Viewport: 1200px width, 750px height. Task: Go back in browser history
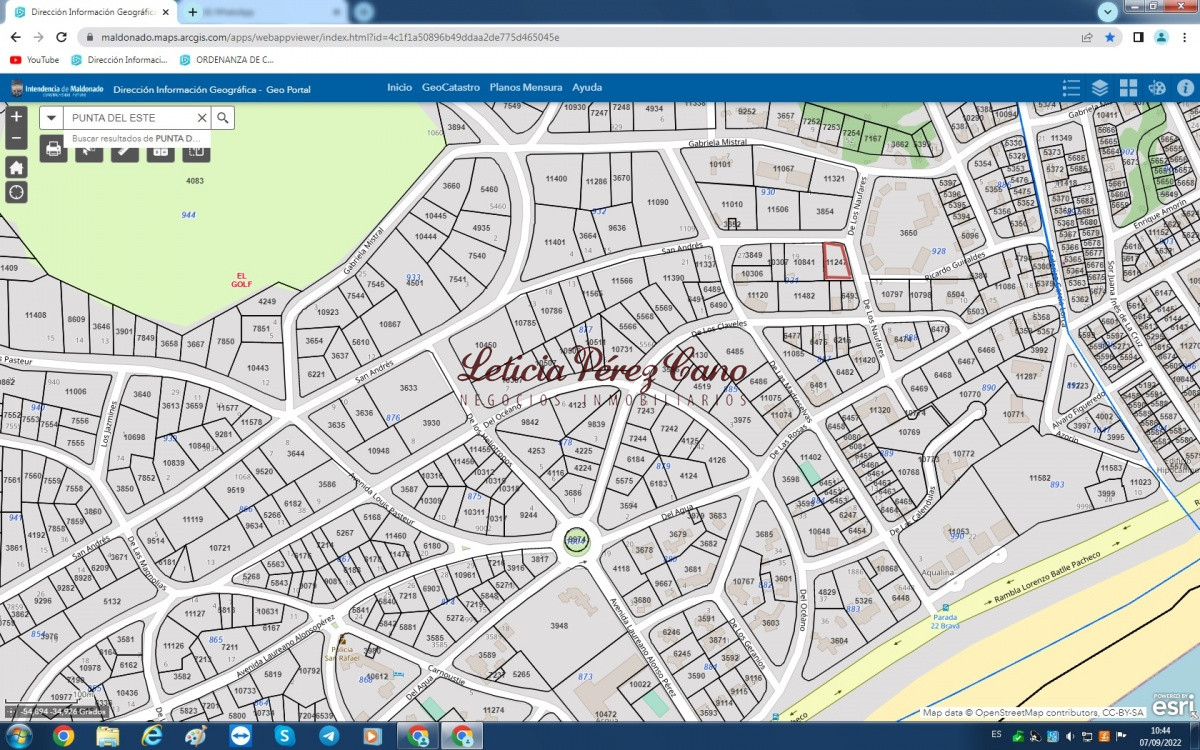pos(15,37)
